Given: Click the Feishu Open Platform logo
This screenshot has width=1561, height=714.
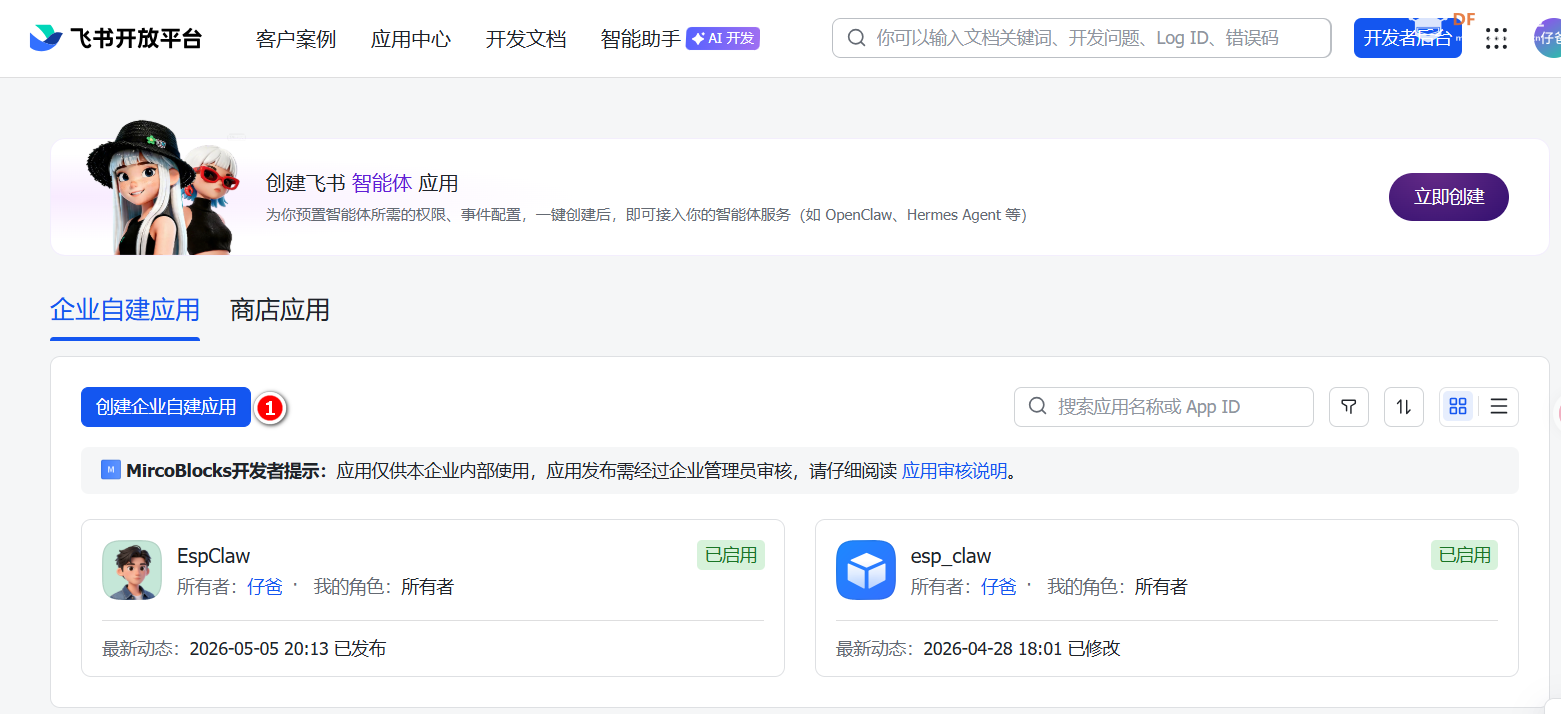Looking at the screenshot, I should pos(116,38).
